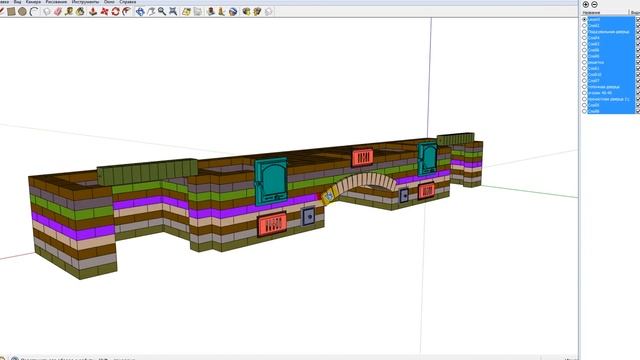Image resolution: width=640 pixels, height=360 pixels.
Task: Click the grayed Share Component icon
Action: (269, 11)
